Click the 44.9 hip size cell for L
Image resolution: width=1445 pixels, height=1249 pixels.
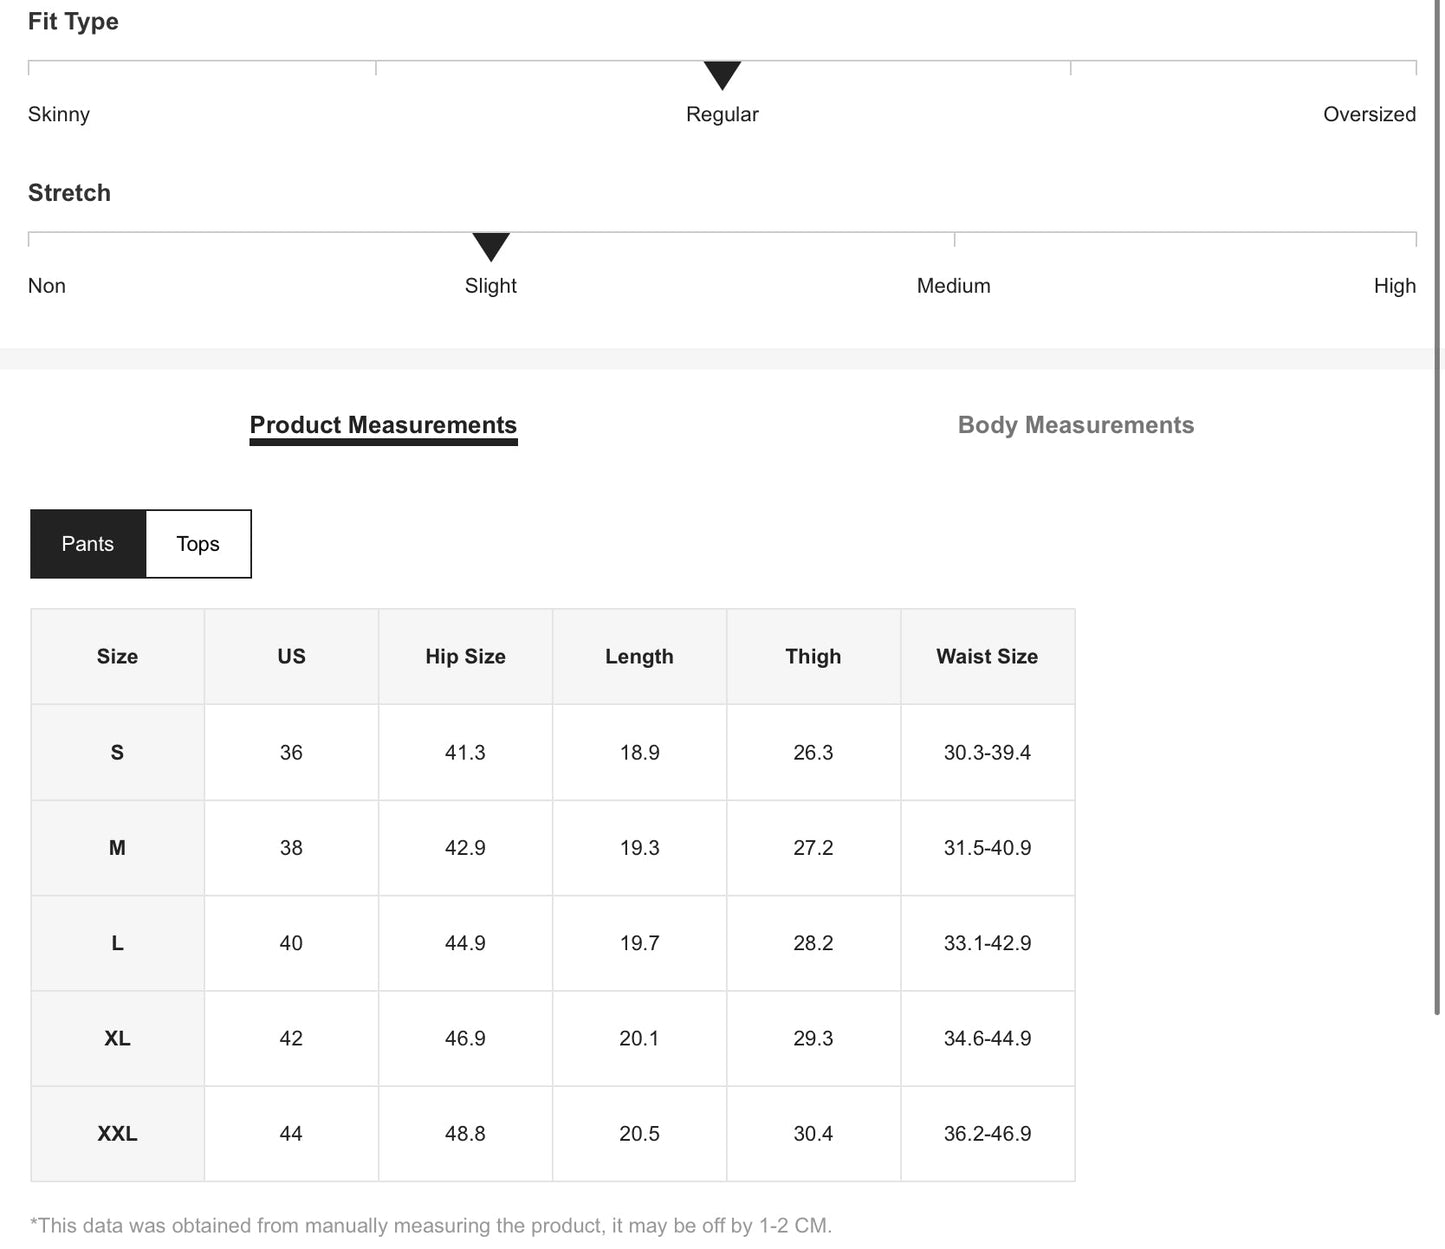(x=465, y=943)
